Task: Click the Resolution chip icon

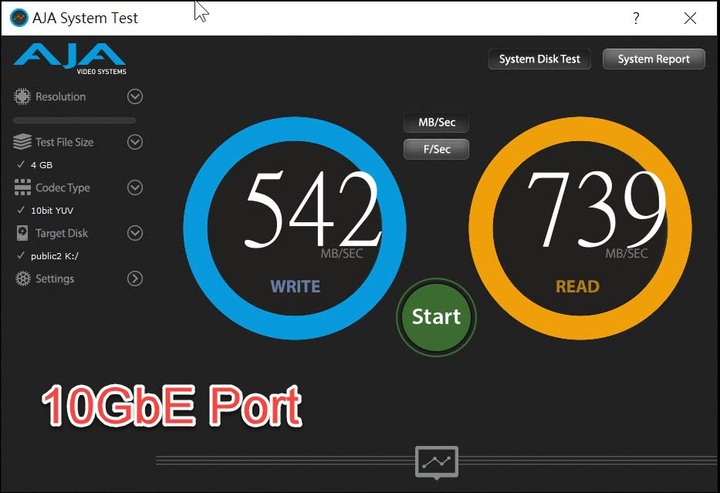Action: pyautogui.click(x=22, y=96)
